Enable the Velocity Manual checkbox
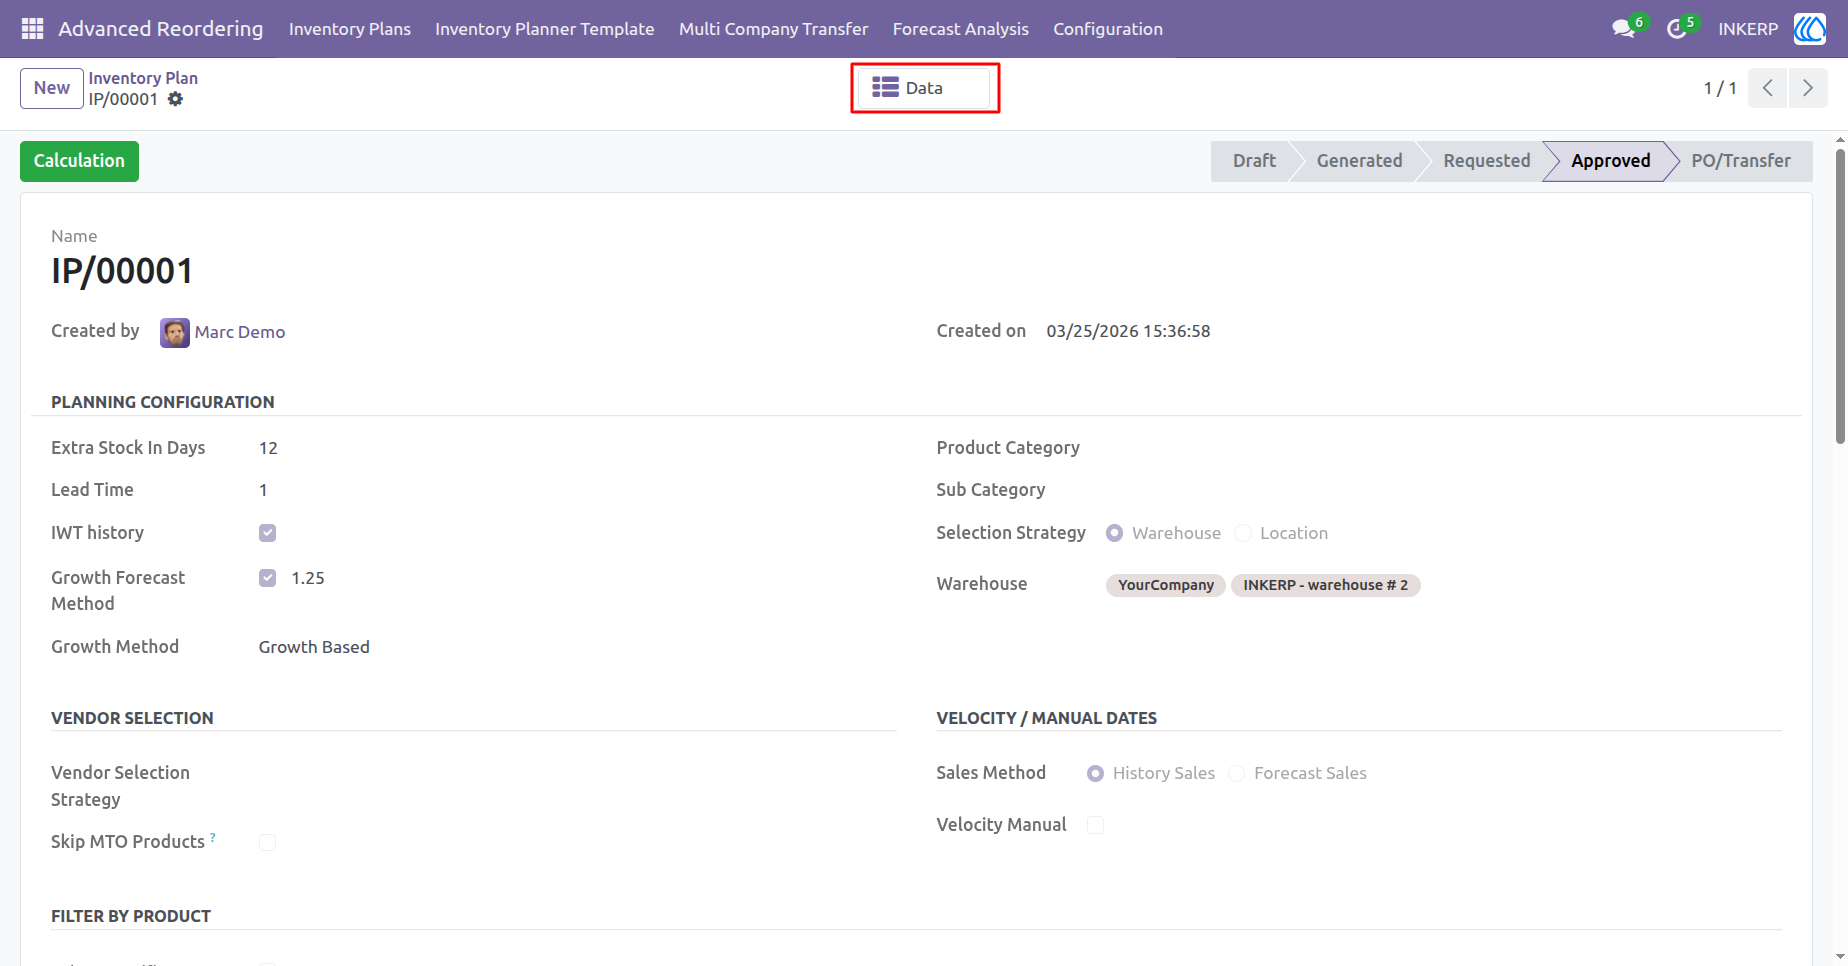 click(1095, 825)
